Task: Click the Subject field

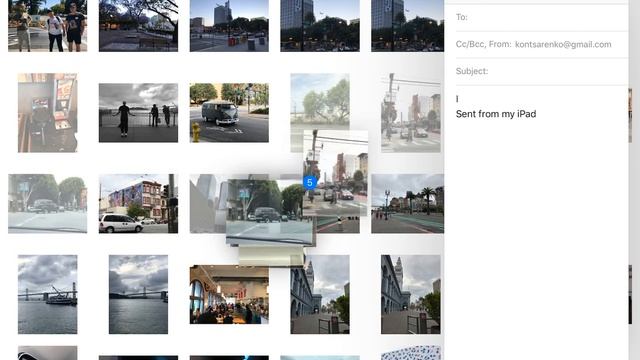Action: click(x=541, y=71)
